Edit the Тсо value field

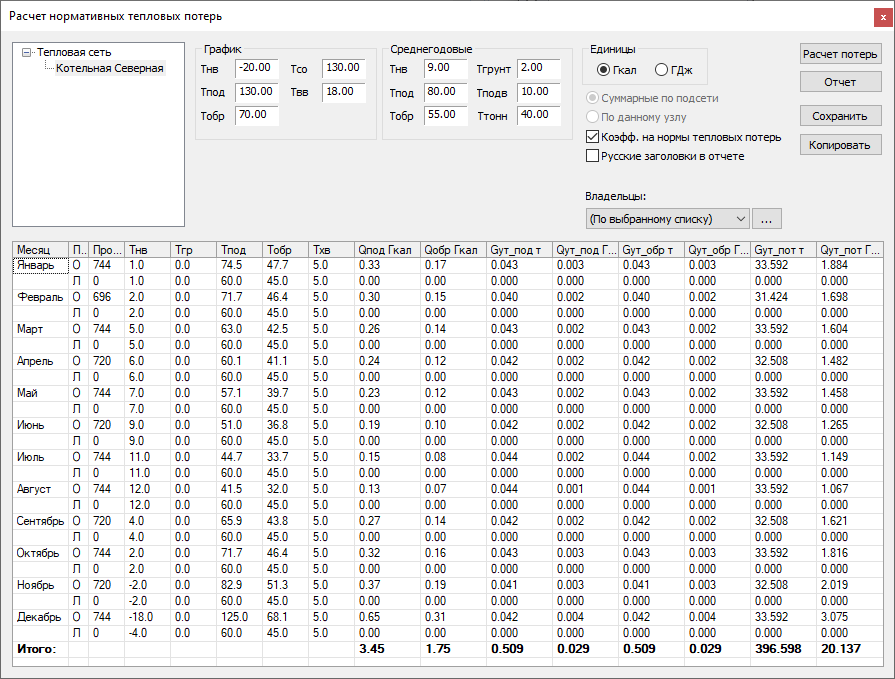(x=344, y=68)
